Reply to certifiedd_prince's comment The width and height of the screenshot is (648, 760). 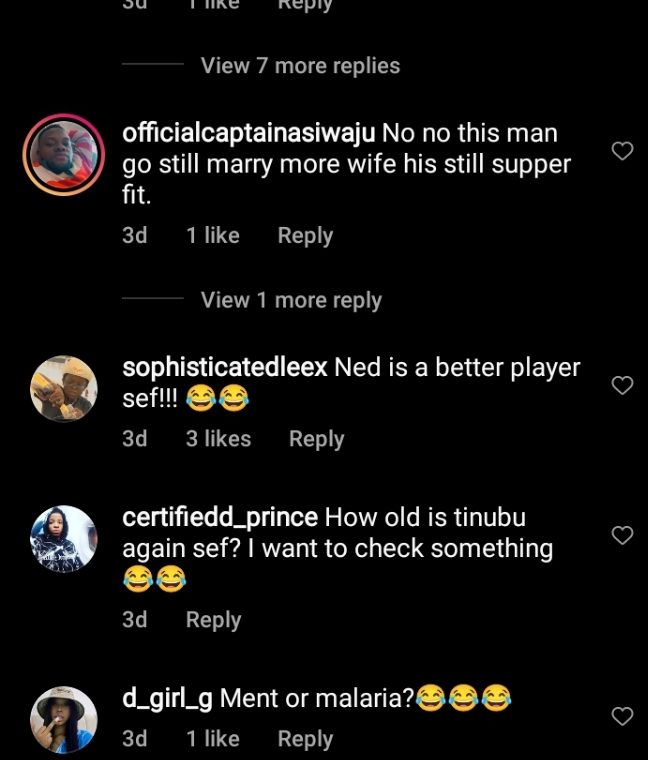[213, 620]
